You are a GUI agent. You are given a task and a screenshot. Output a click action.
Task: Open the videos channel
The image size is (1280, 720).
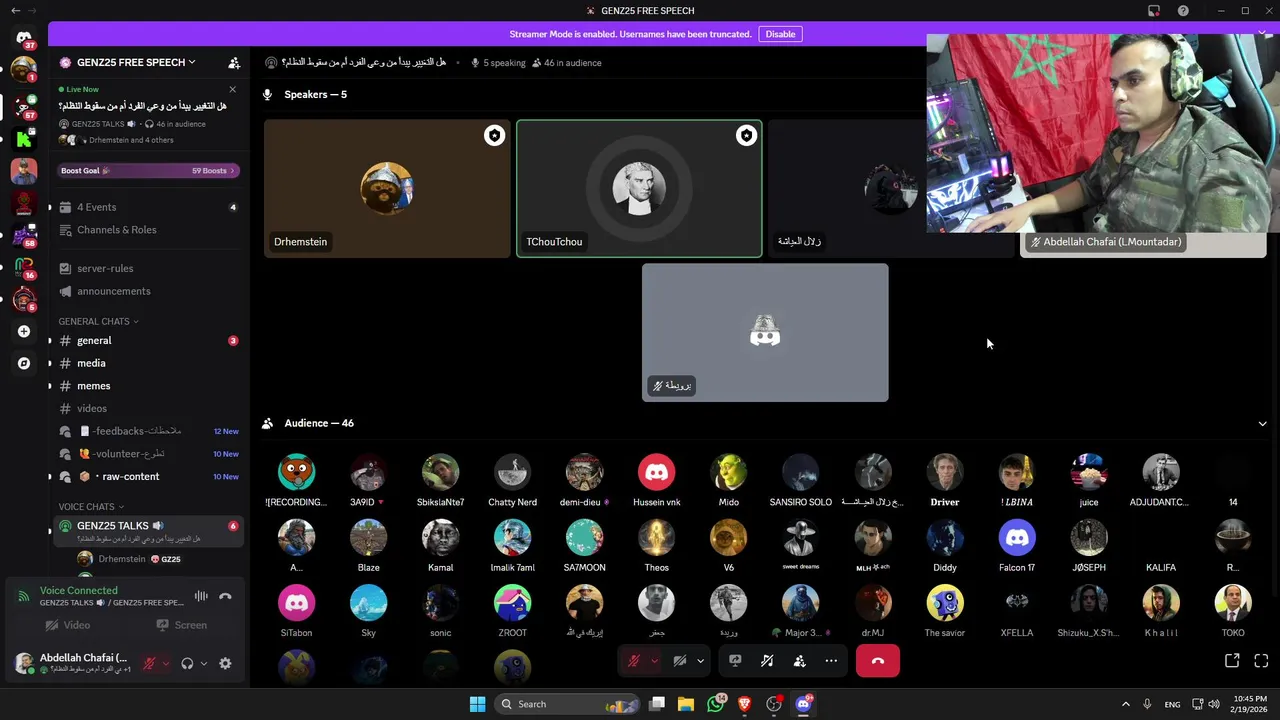click(x=148, y=408)
